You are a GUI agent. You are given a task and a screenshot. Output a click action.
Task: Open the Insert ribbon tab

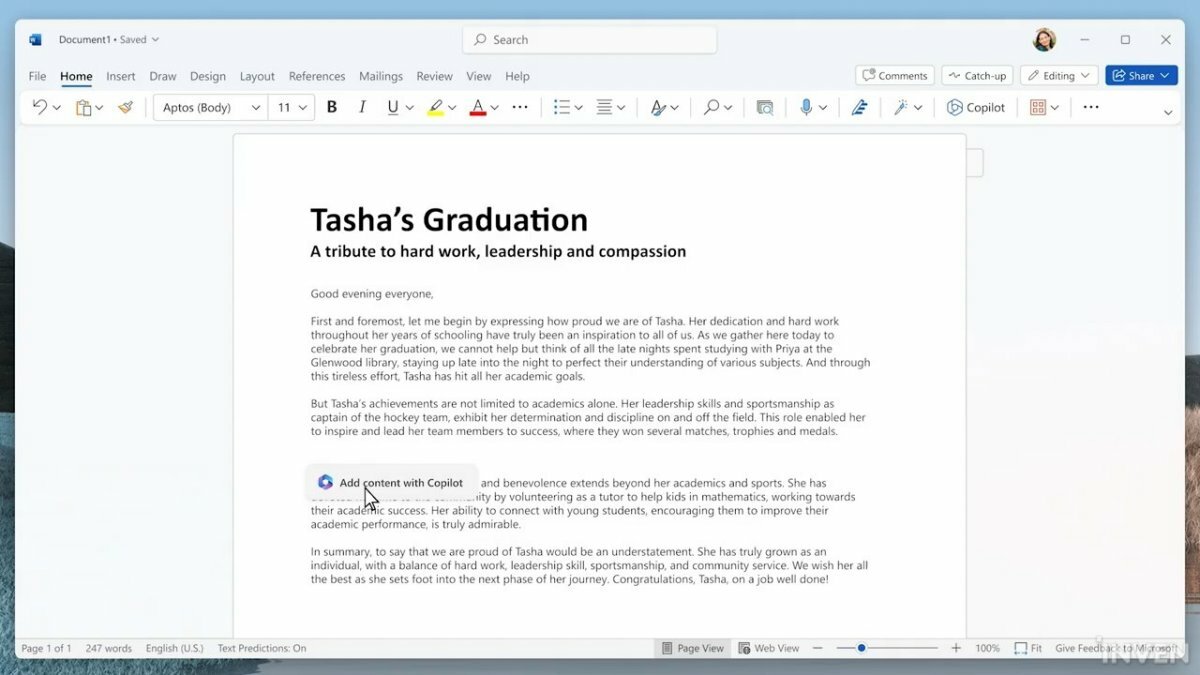pyautogui.click(x=121, y=76)
